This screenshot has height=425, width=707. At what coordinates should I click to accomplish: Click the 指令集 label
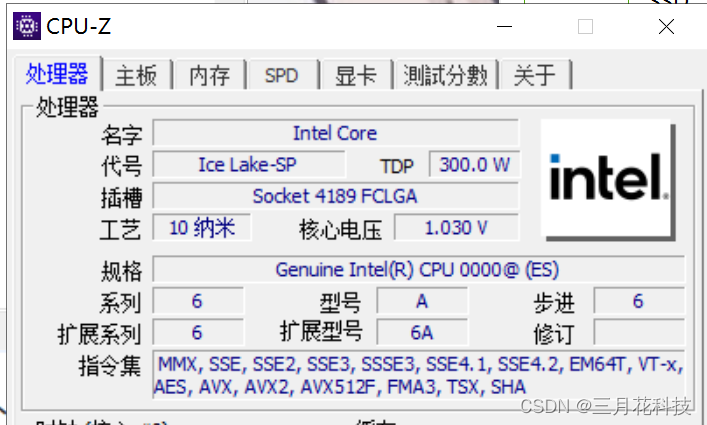pos(110,366)
